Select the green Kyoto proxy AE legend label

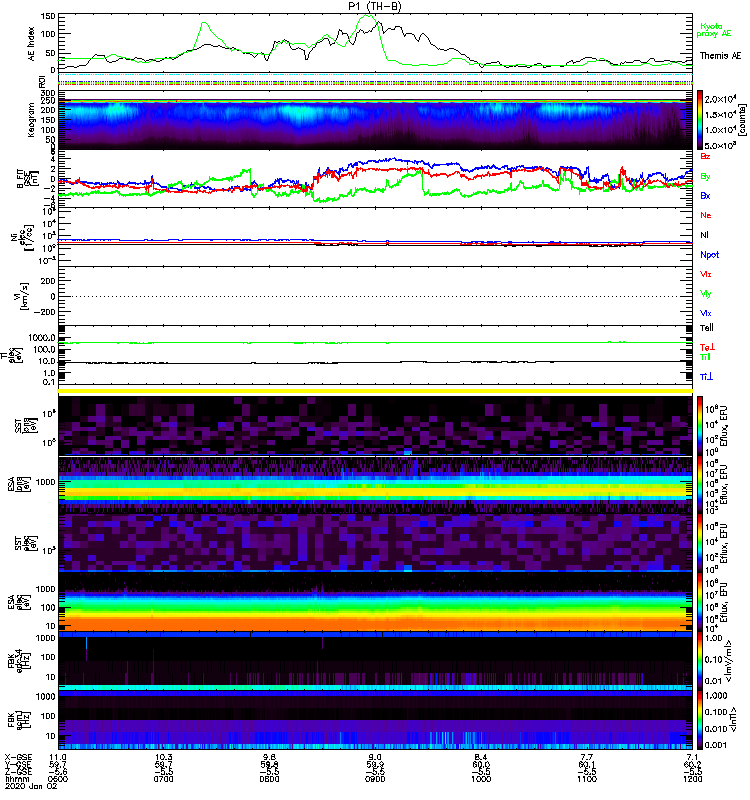tap(714, 30)
